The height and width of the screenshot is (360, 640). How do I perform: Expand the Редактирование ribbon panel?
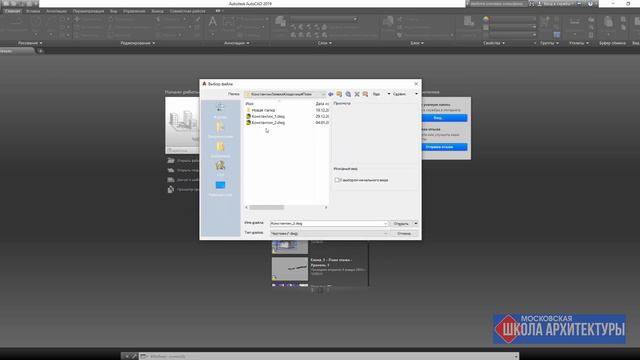pyautogui.click(x=138, y=43)
